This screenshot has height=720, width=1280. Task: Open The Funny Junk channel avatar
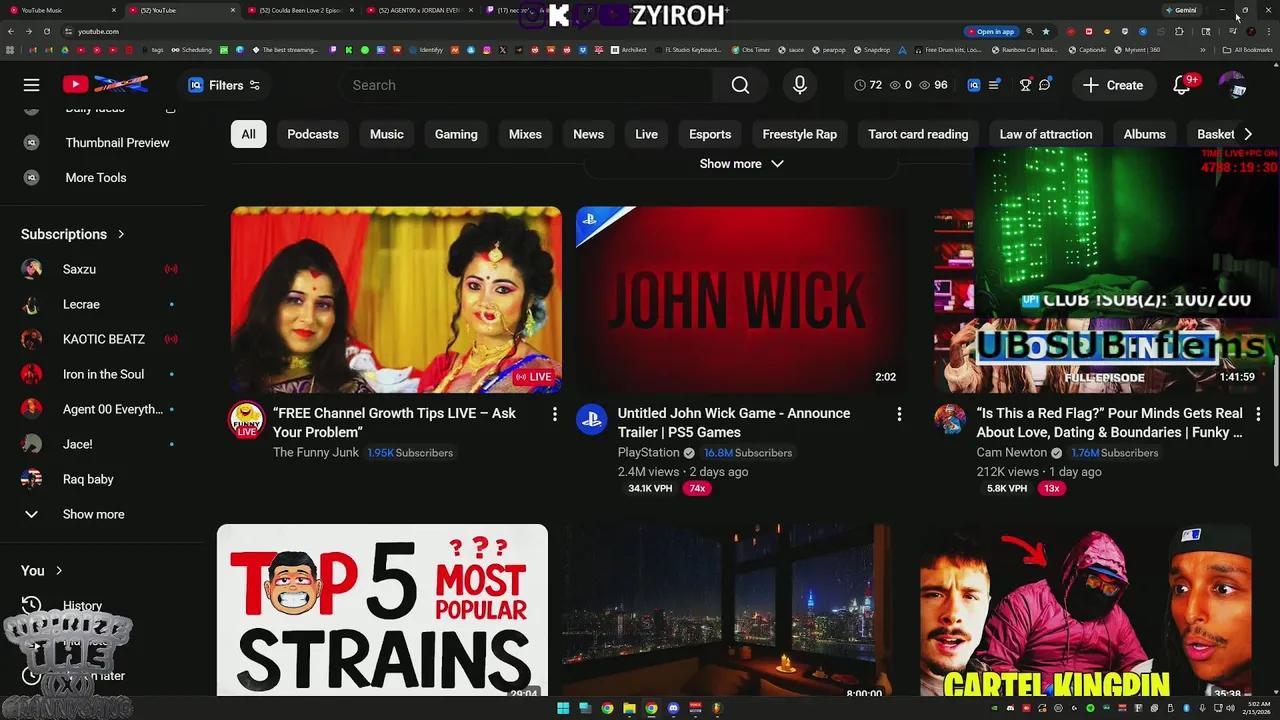point(247,420)
